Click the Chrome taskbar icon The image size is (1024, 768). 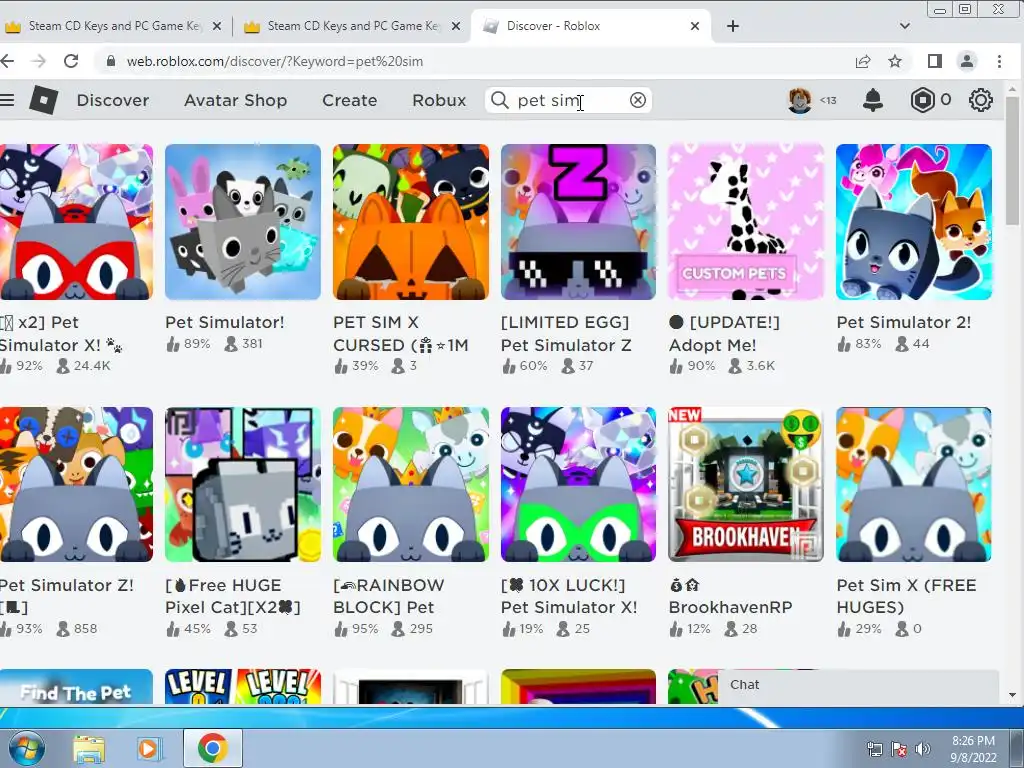212,748
